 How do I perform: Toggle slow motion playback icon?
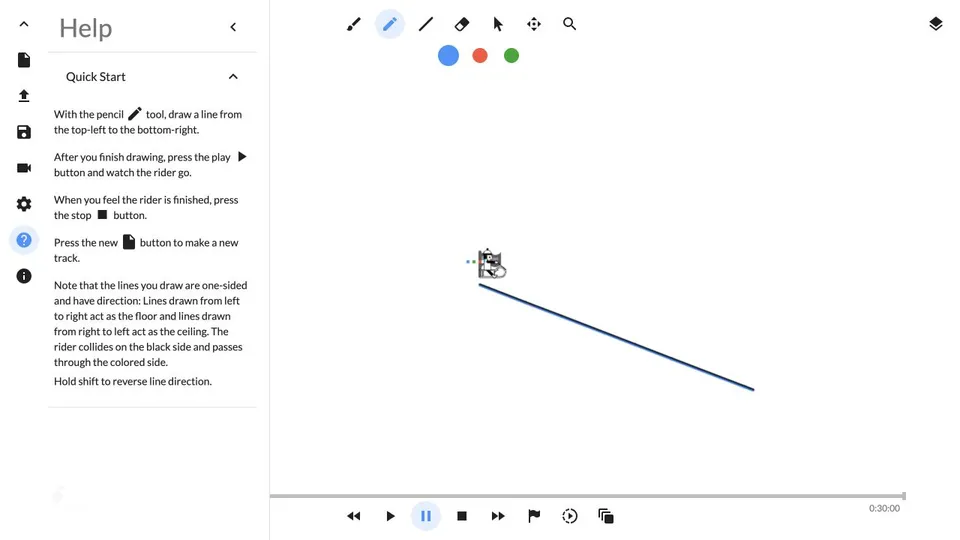[x=569, y=516]
